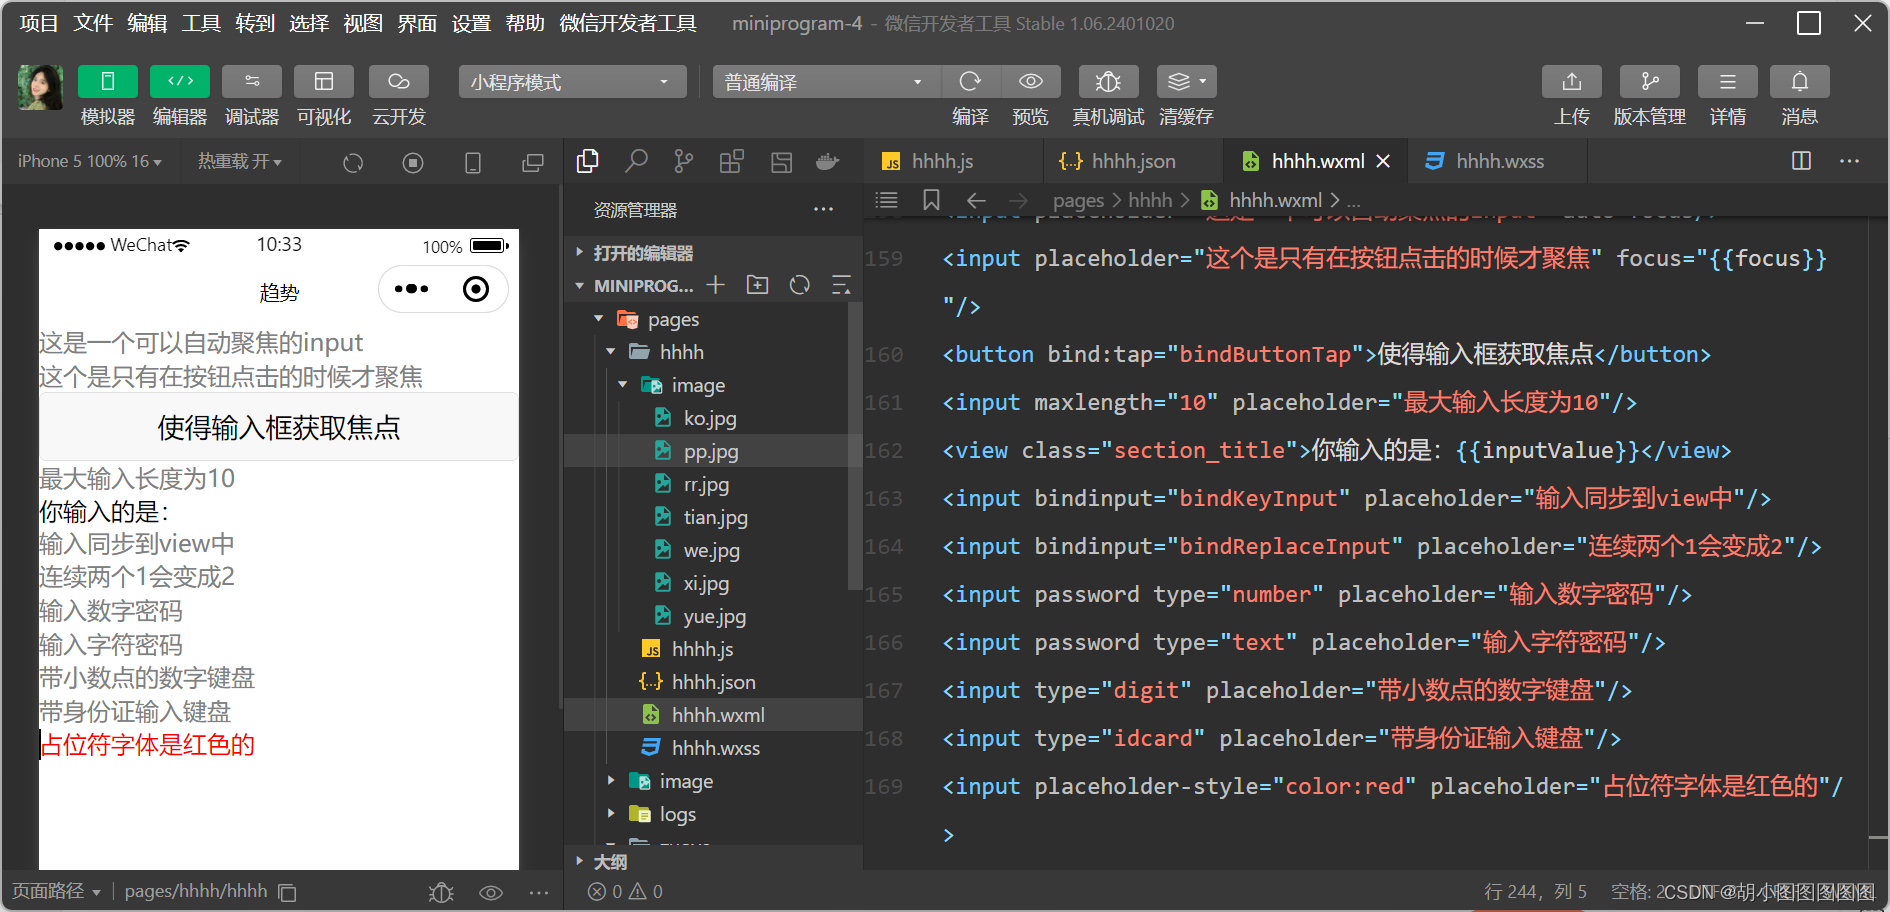Open 版本管理 version control
The width and height of the screenshot is (1890, 912).
[x=1650, y=81]
